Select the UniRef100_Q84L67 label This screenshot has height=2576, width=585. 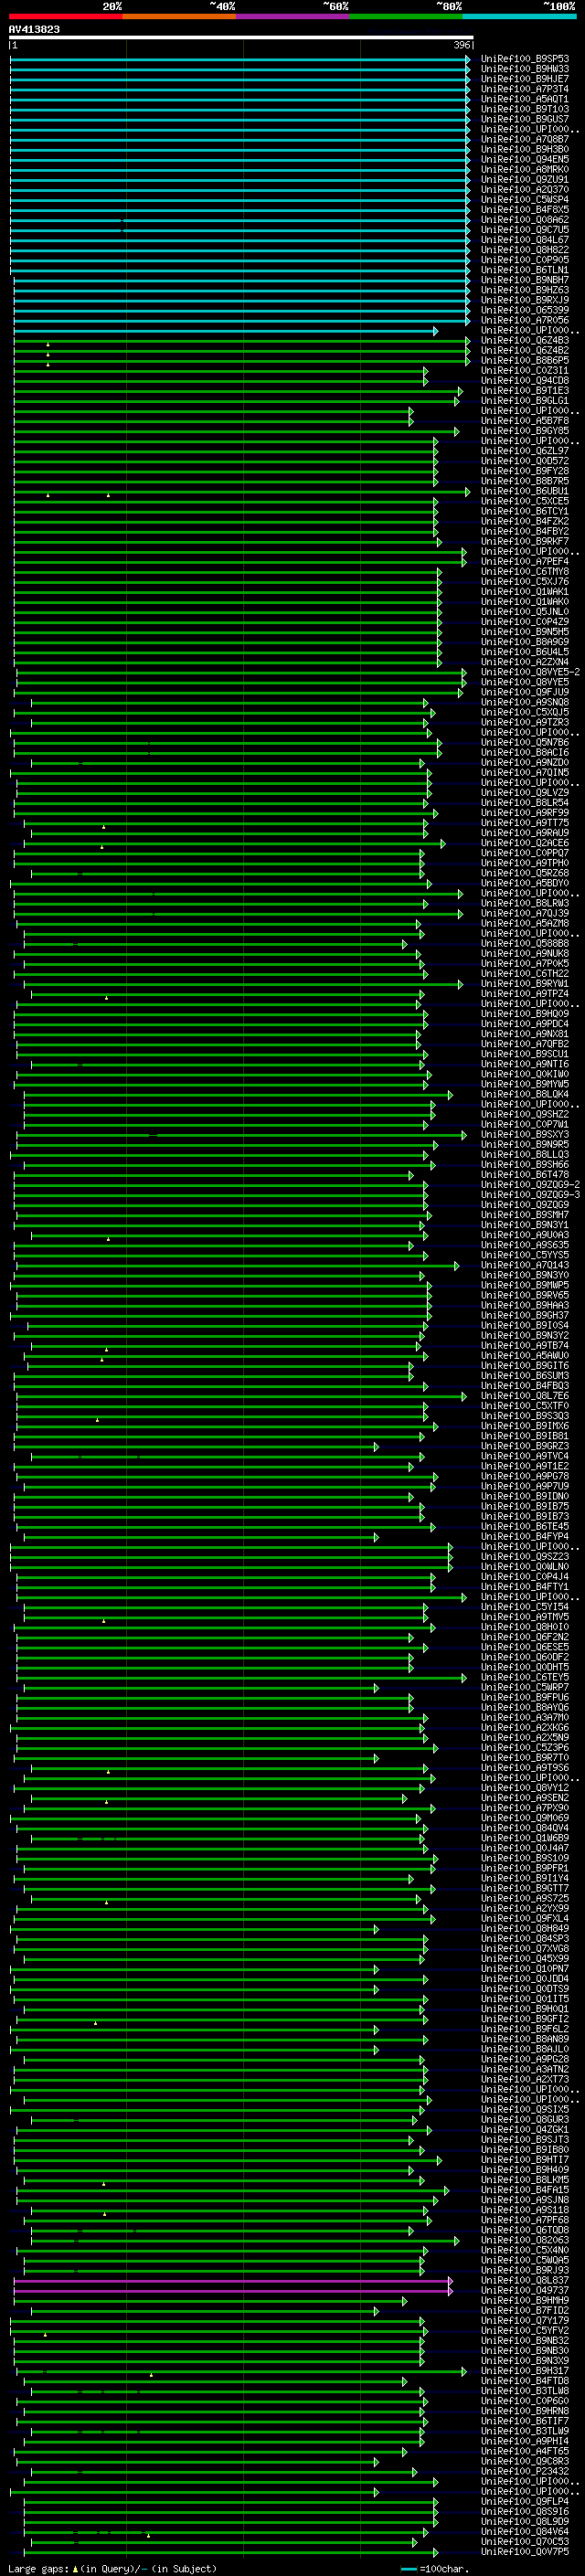point(525,240)
